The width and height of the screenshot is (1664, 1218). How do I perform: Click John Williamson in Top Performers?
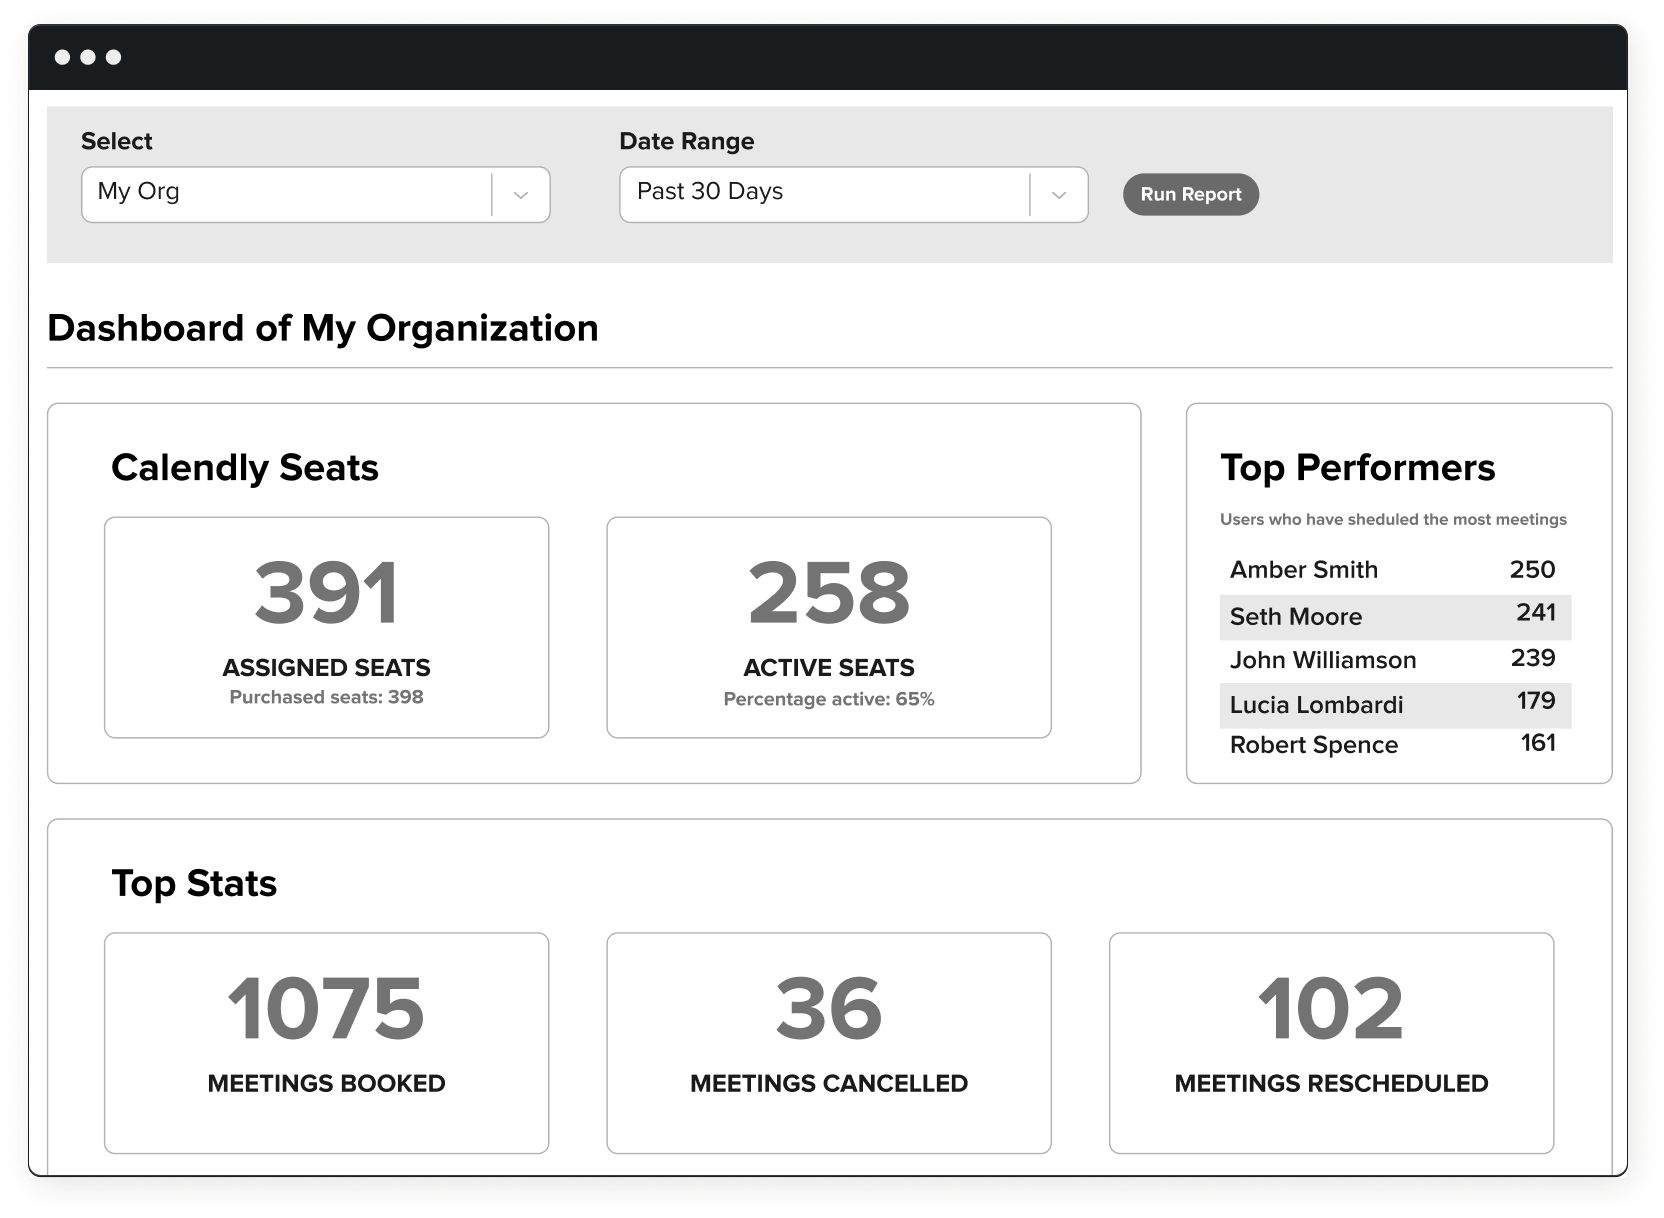tap(1322, 660)
